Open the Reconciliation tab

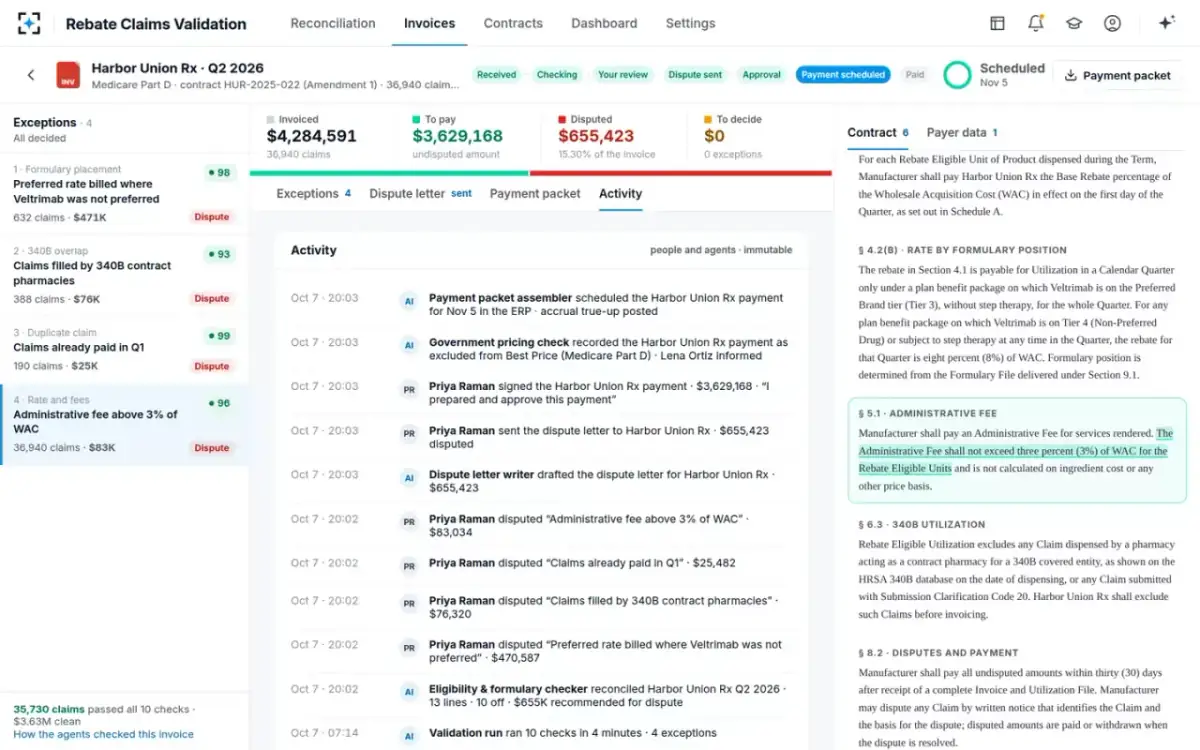tap(333, 23)
